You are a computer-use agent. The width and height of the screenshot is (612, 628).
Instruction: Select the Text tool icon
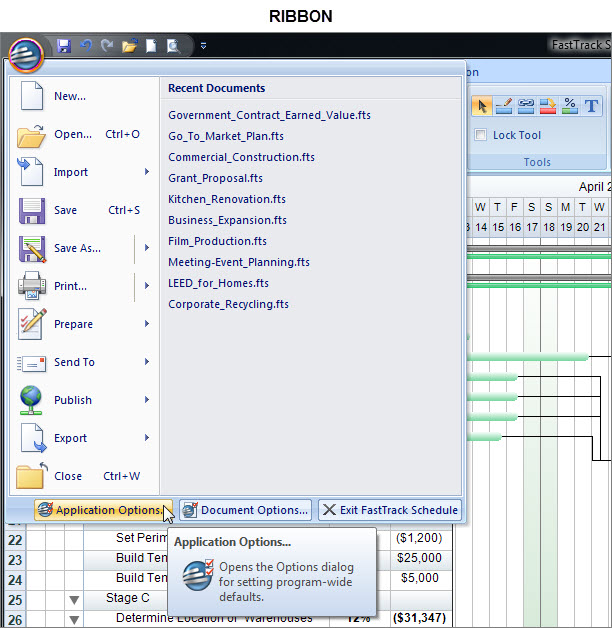click(x=592, y=105)
